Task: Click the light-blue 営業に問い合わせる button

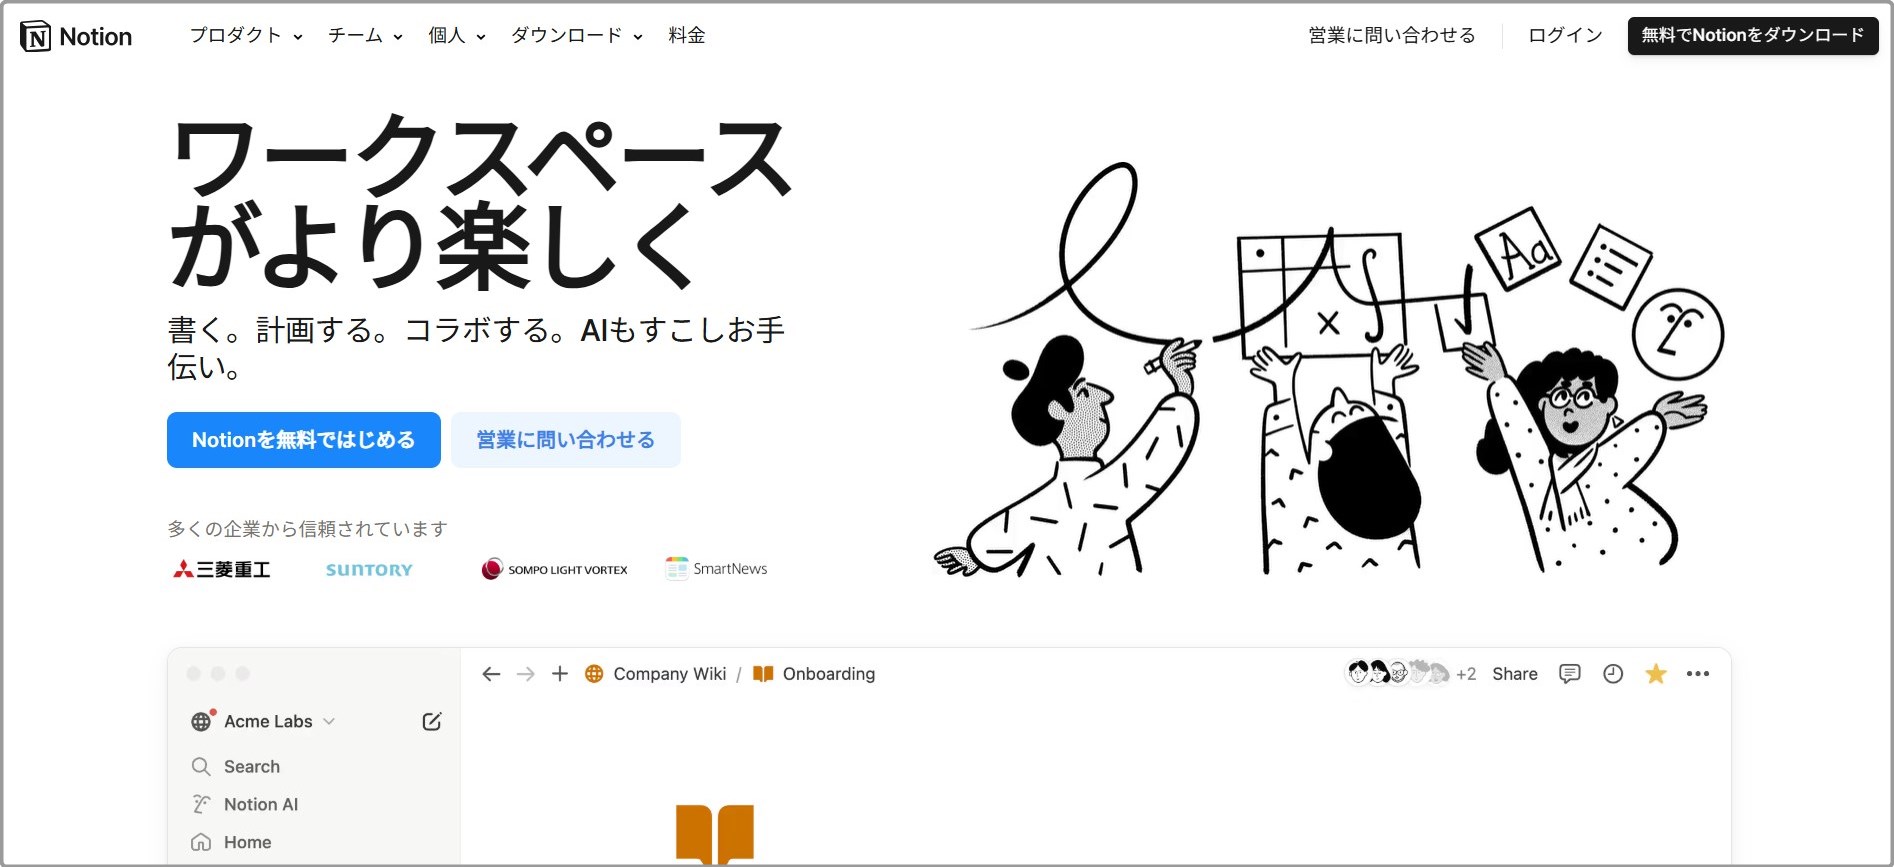Action: (x=566, y=440)
